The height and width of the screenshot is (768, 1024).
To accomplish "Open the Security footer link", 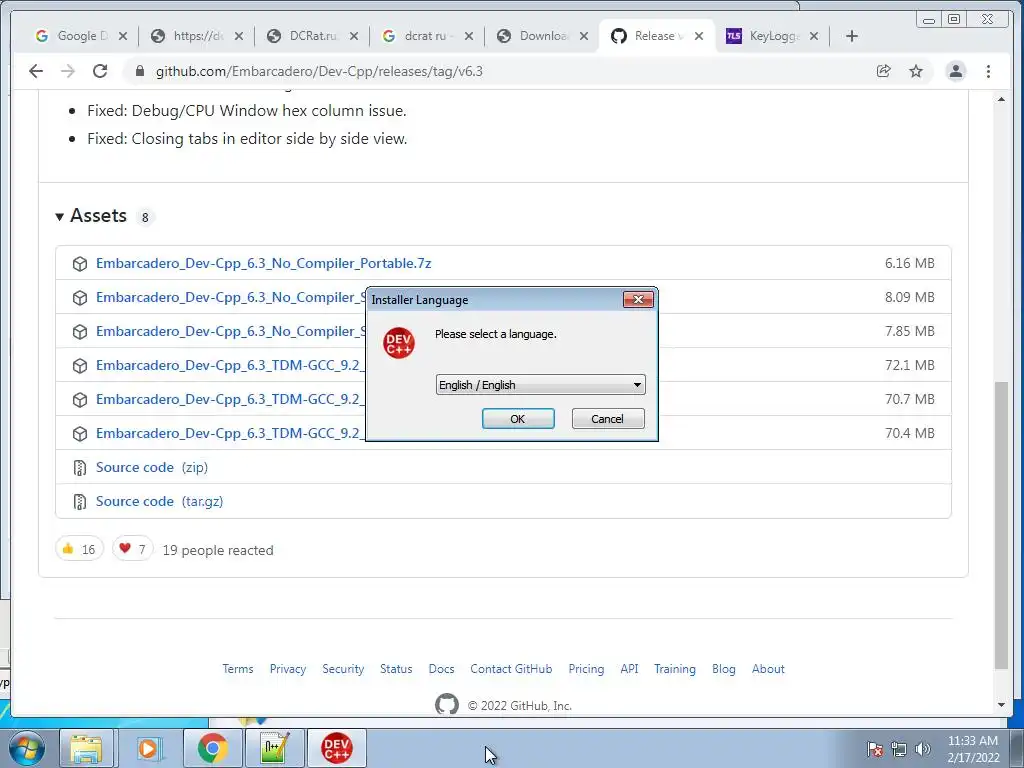I will coord(343,669).
